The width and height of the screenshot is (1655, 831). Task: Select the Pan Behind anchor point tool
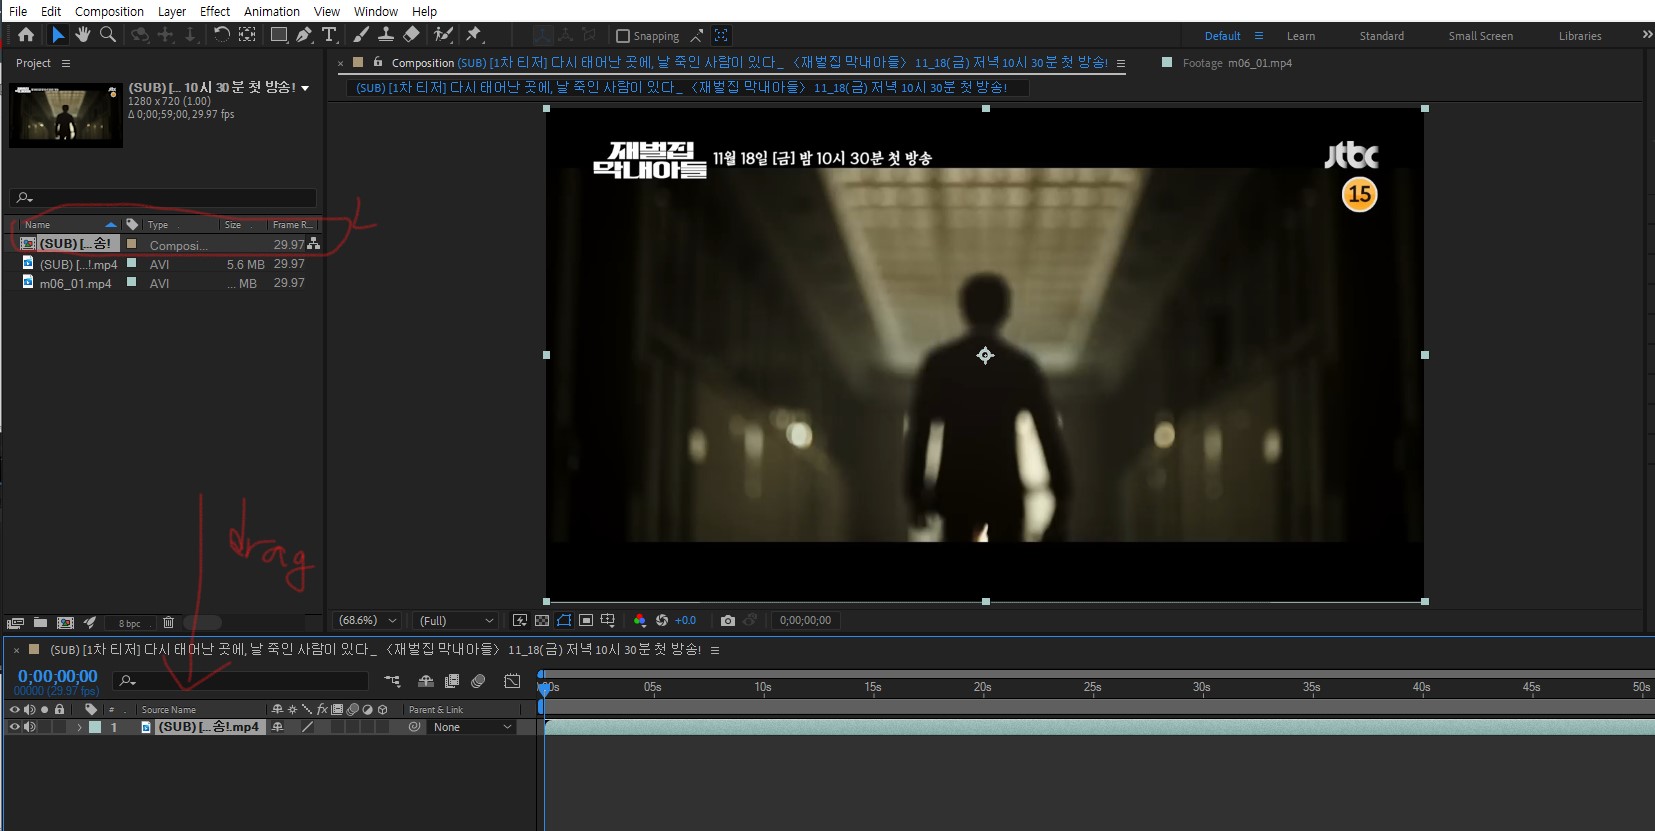tap(247, 35)
